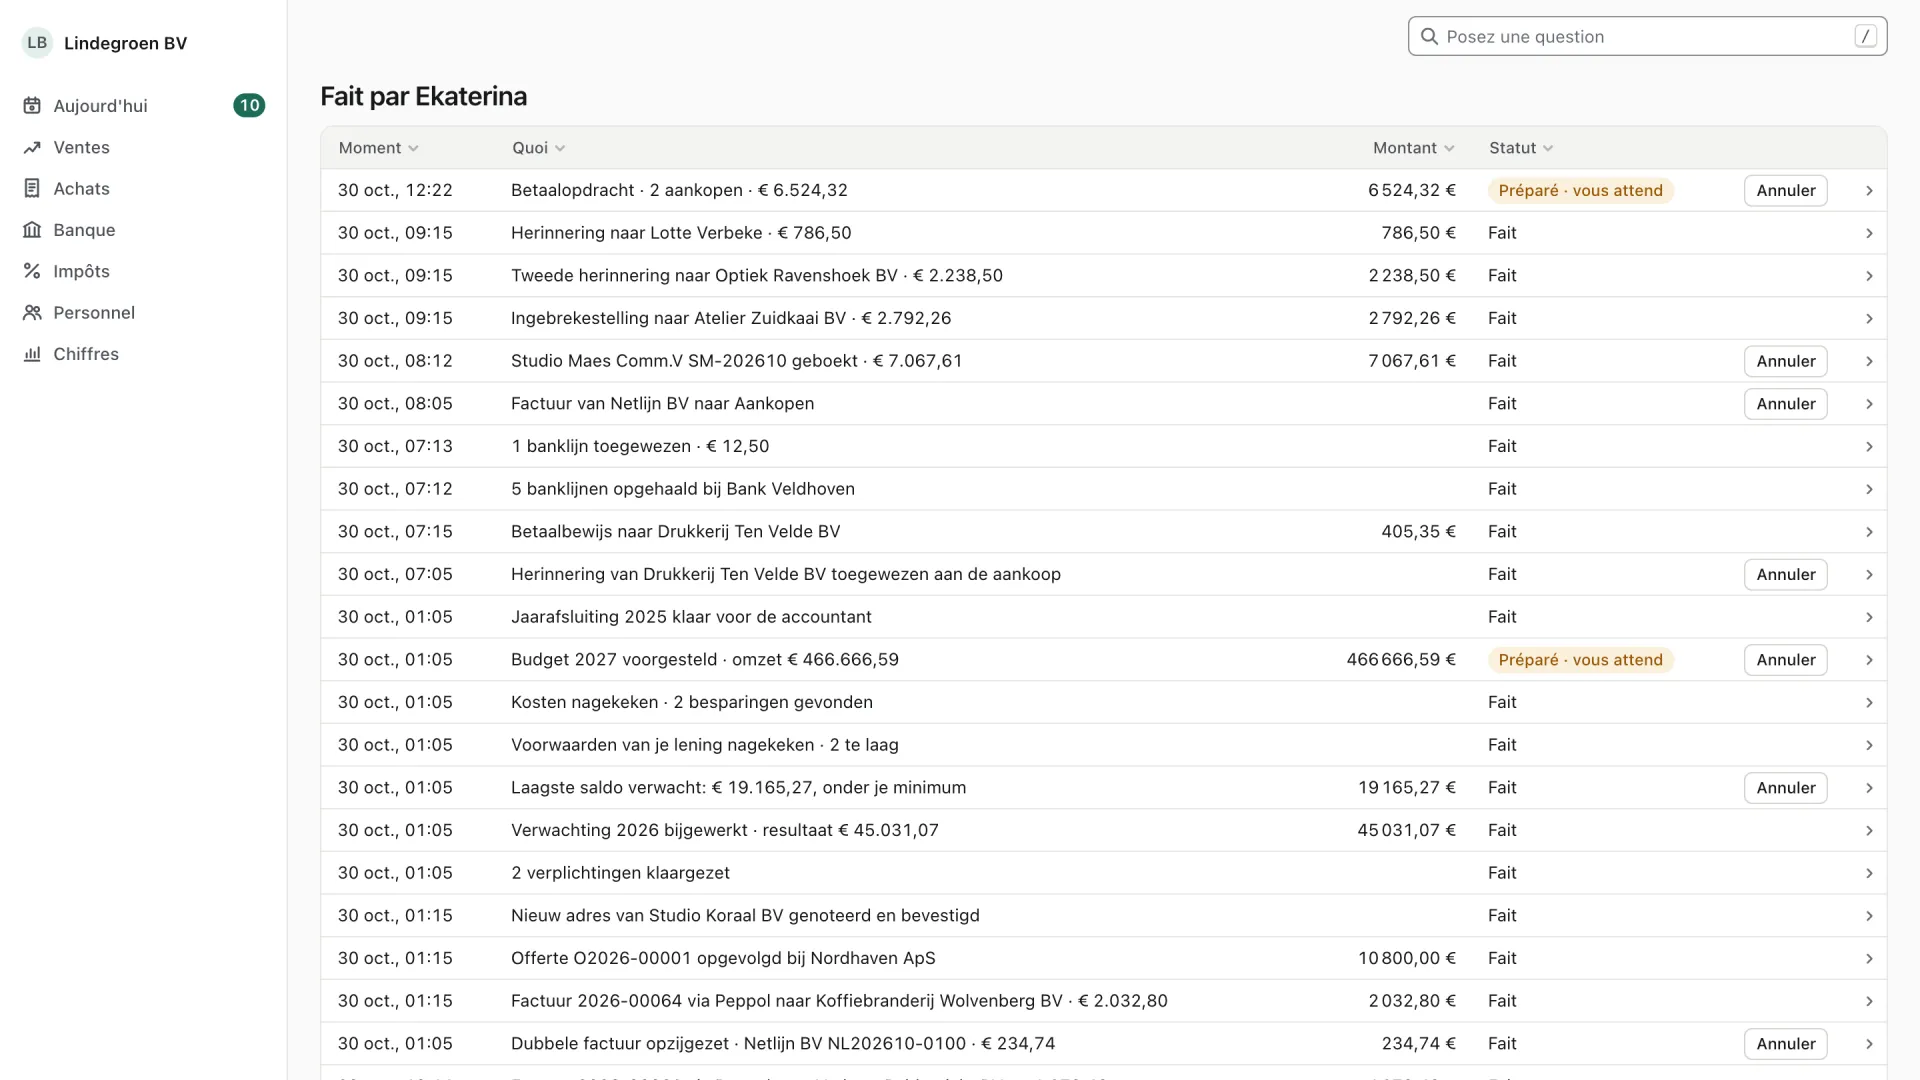
Task: Expand the Betaalopdracht 2 aankopen row chevron
Action: 1869,191
